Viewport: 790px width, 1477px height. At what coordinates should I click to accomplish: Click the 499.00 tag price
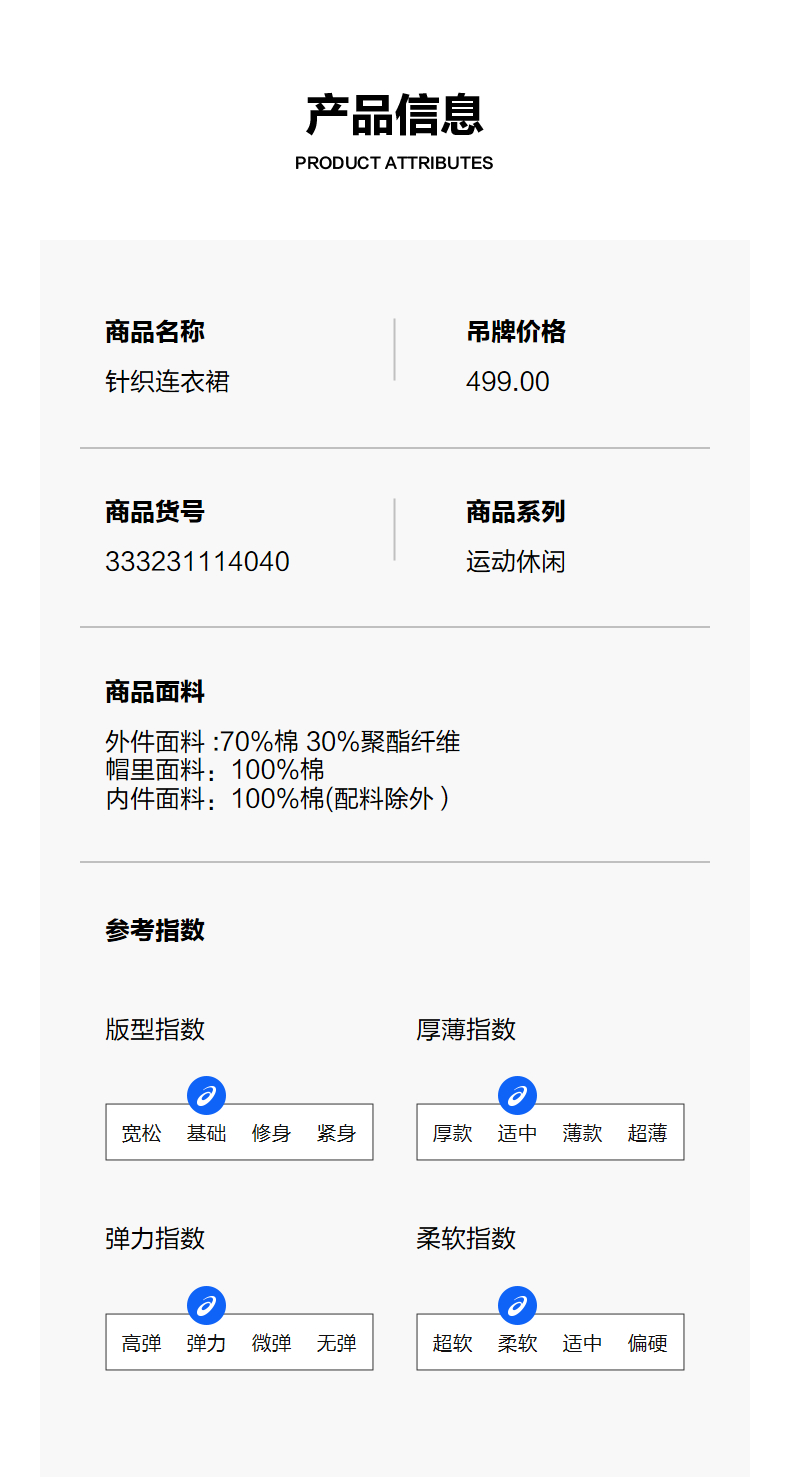(x=507, y=382)
